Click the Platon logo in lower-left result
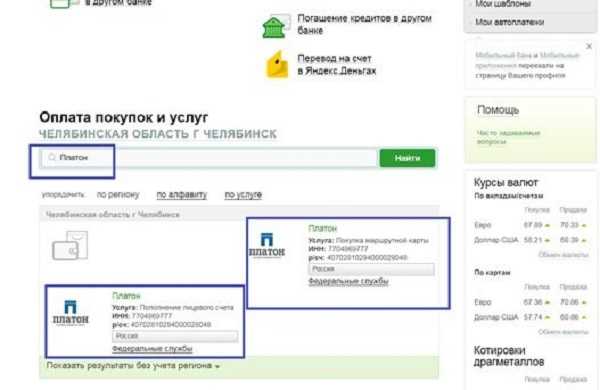Screen dimensions: 600x390 [x=70, y=312]
